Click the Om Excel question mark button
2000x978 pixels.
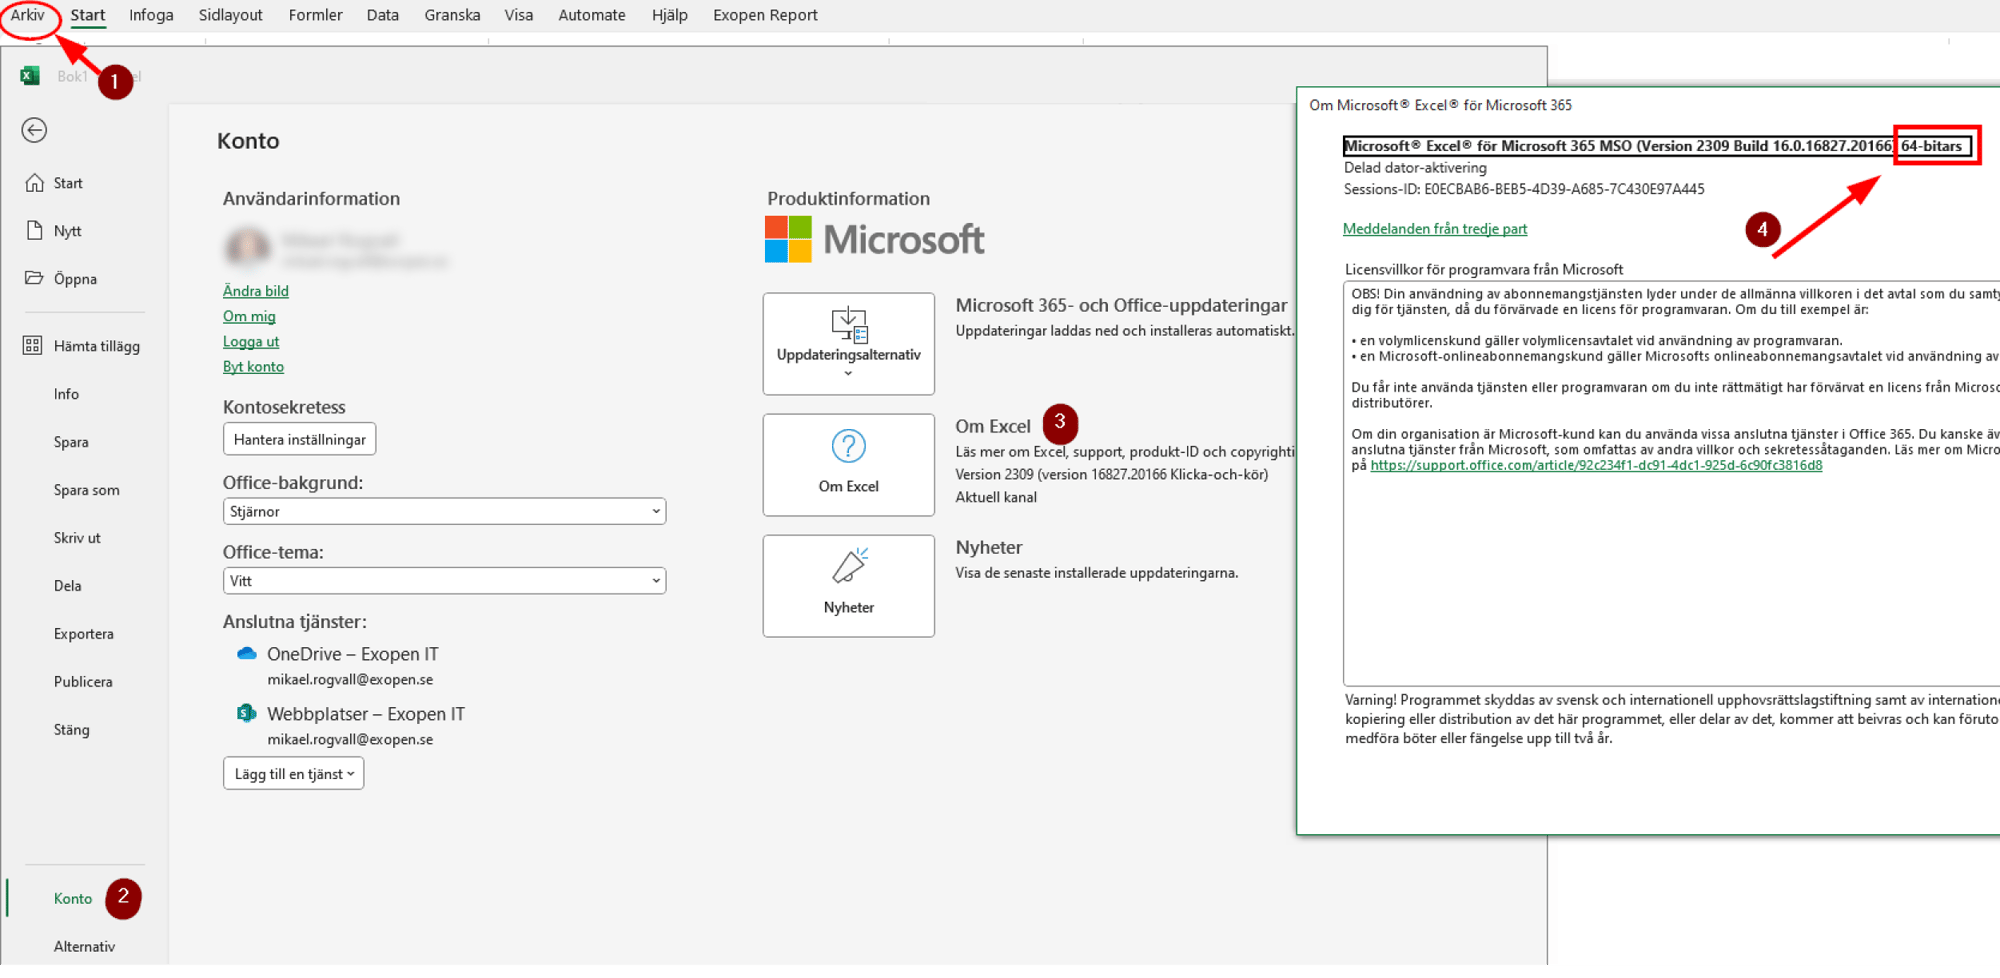pyautogui.click(x=849, y=465)
